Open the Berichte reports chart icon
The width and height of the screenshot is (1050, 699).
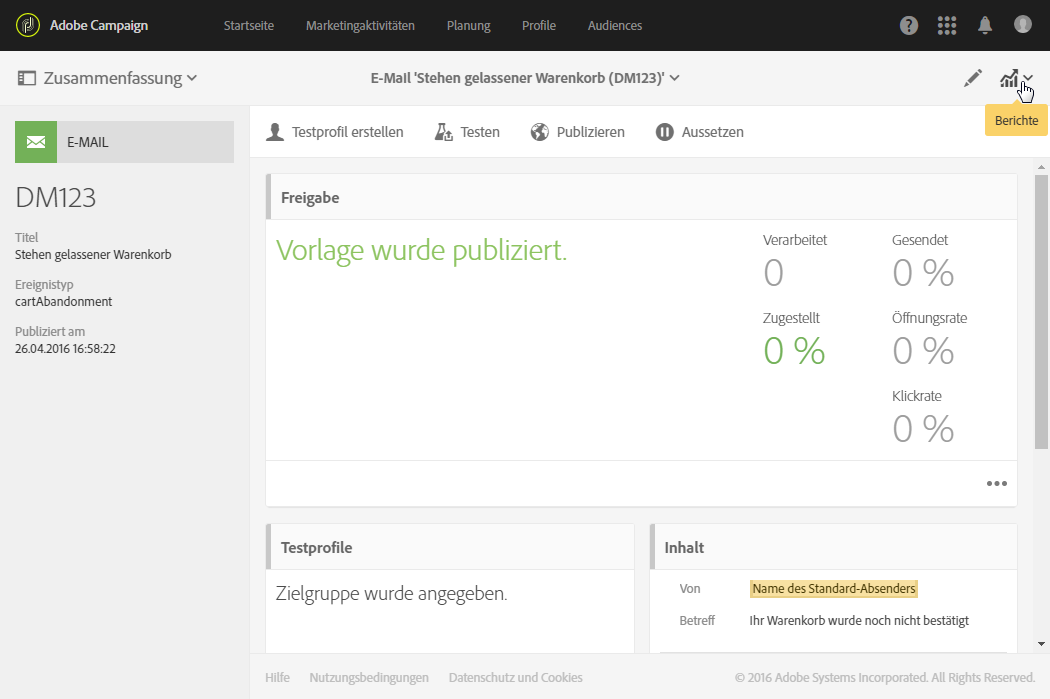(x=1010, y=79)
